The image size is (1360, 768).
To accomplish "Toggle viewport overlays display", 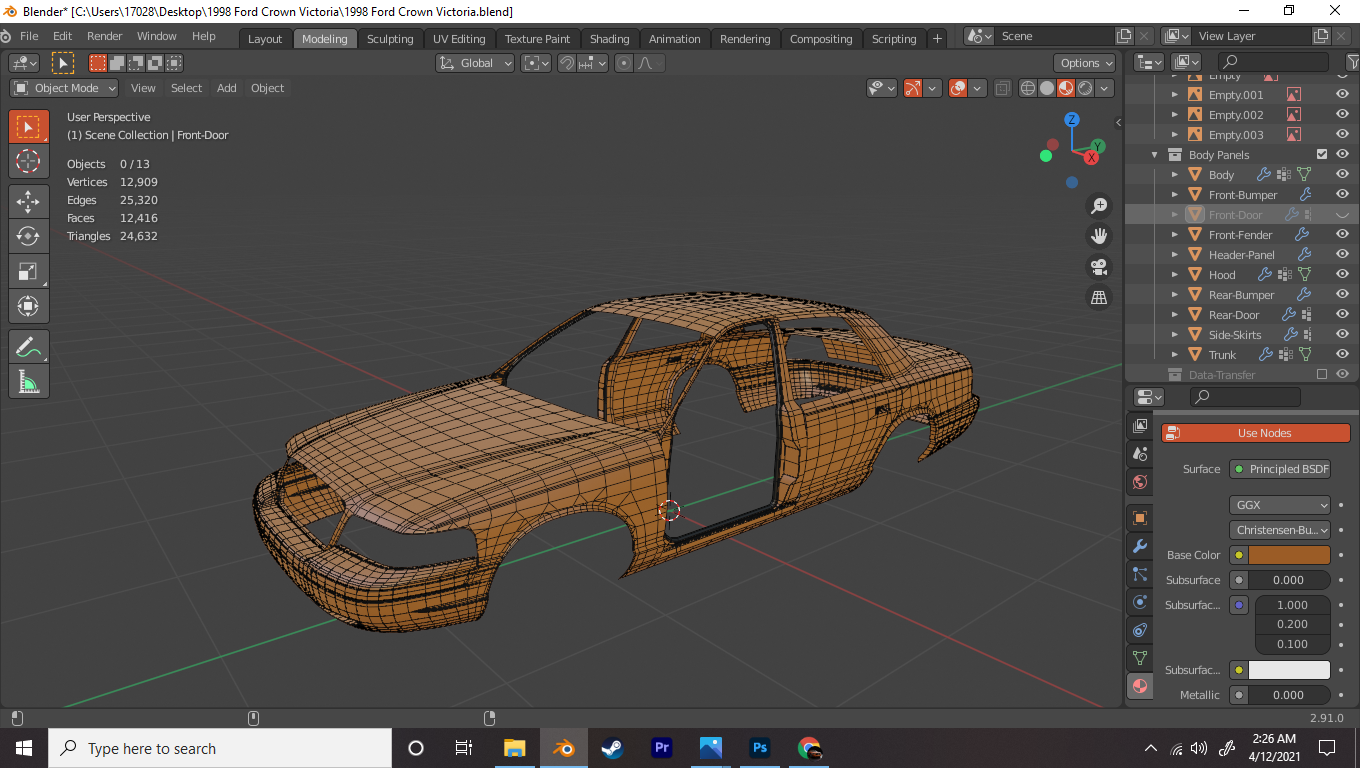I will 958,88.
